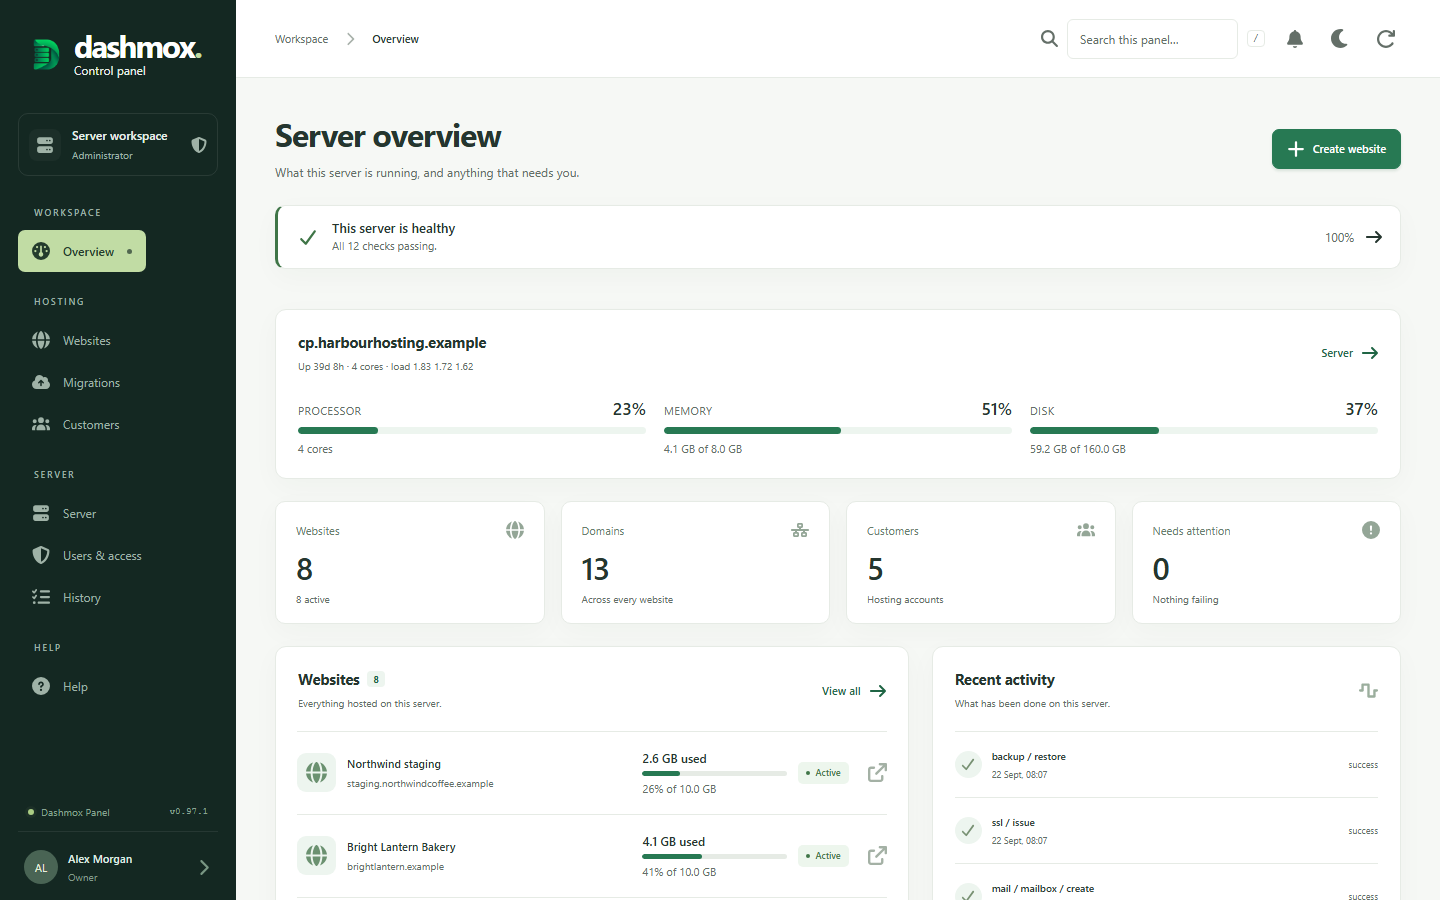This screenshot has width=1440, height=900.
Task: Click the Websites card globe icon
Action: (x=515, y=530)
